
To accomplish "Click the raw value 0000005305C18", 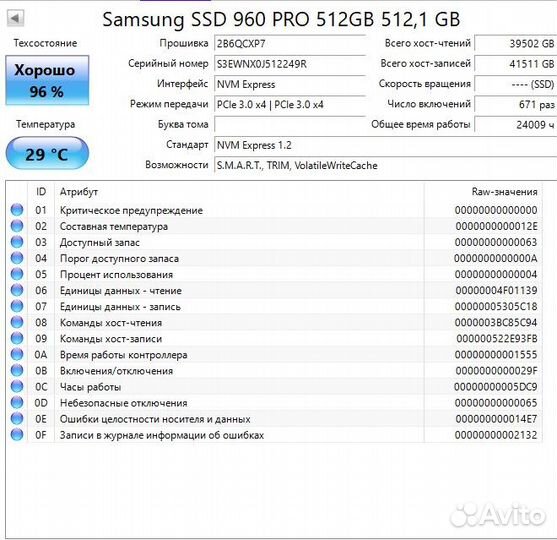I will click(x=496, y=306).
